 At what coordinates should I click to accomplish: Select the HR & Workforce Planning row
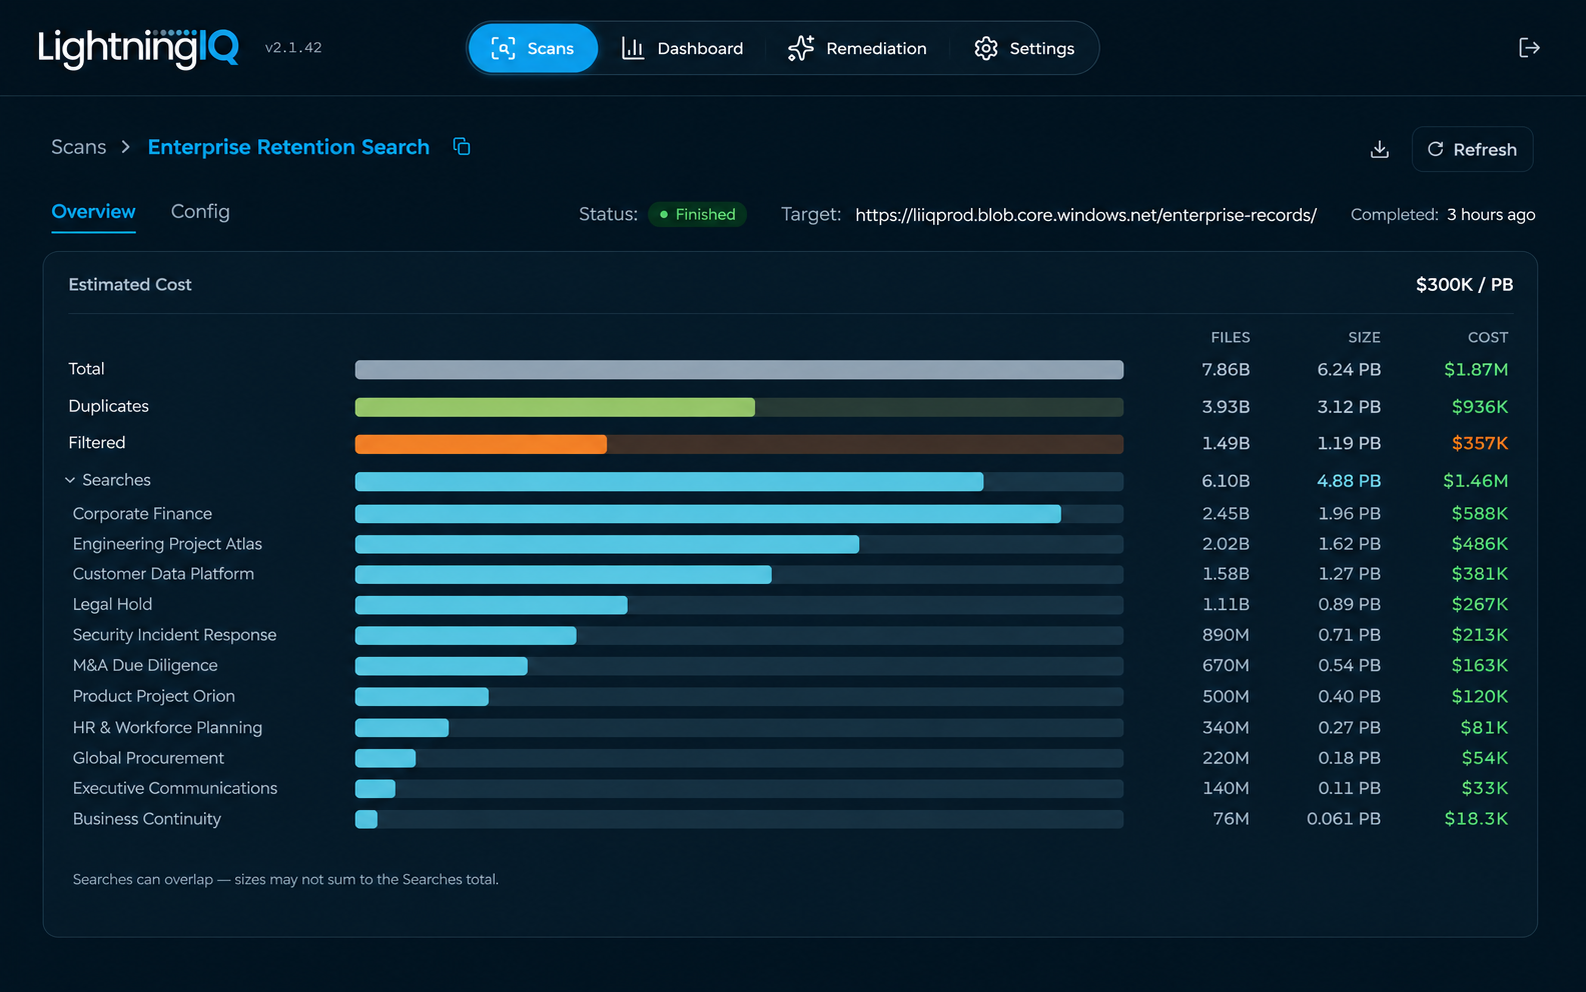(790, 728)
